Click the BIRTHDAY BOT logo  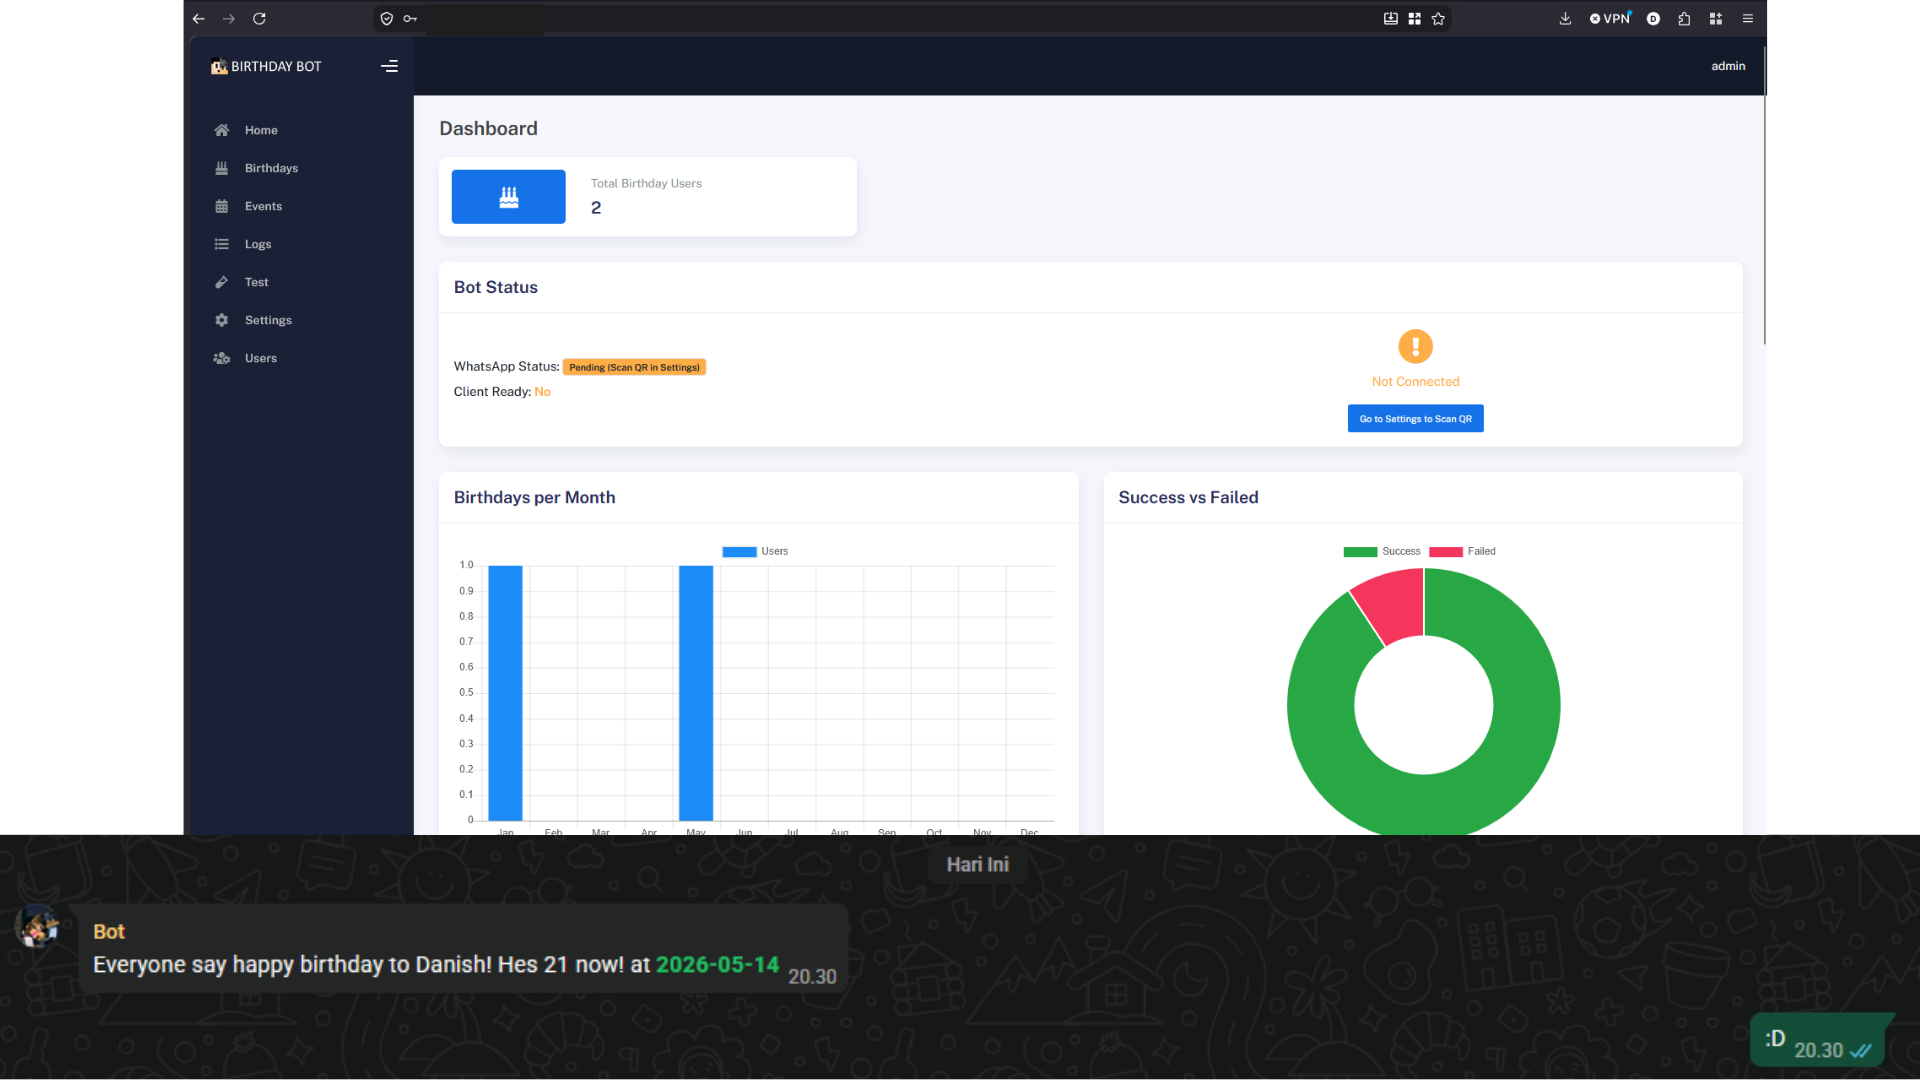[x=266, y=66]
